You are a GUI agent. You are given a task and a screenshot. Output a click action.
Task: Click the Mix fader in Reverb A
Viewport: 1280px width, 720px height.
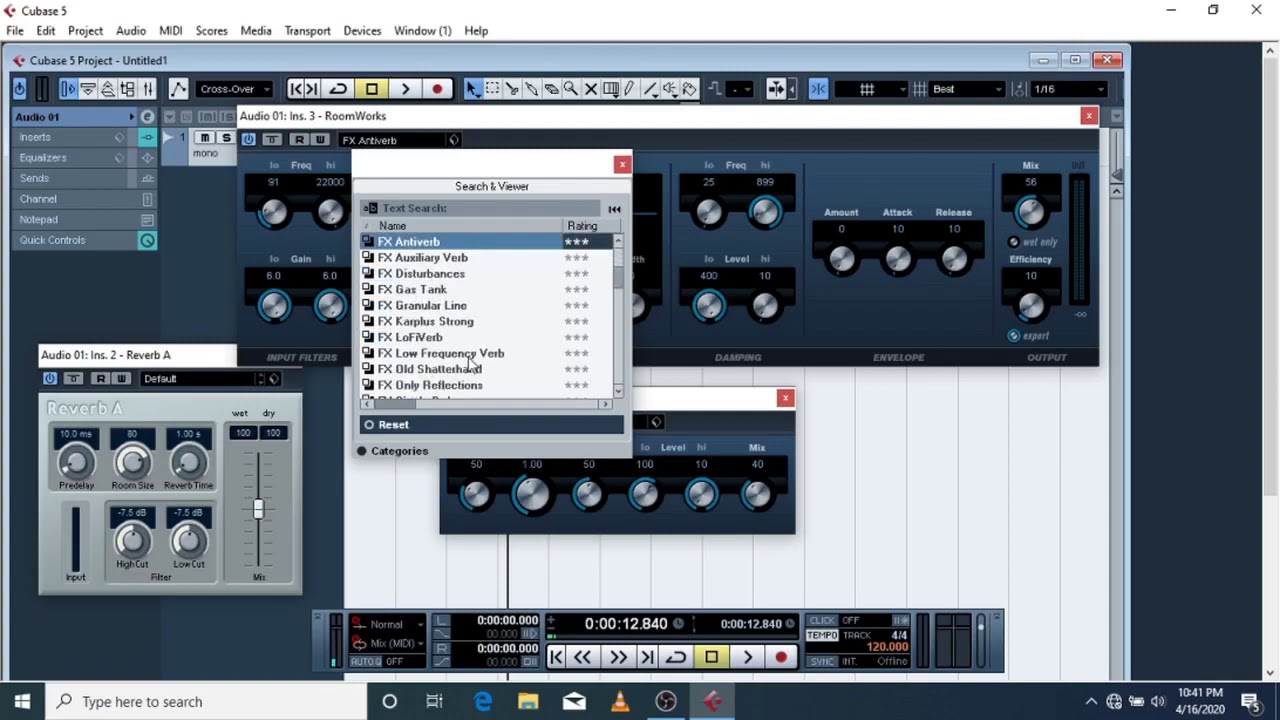[258, 509]
